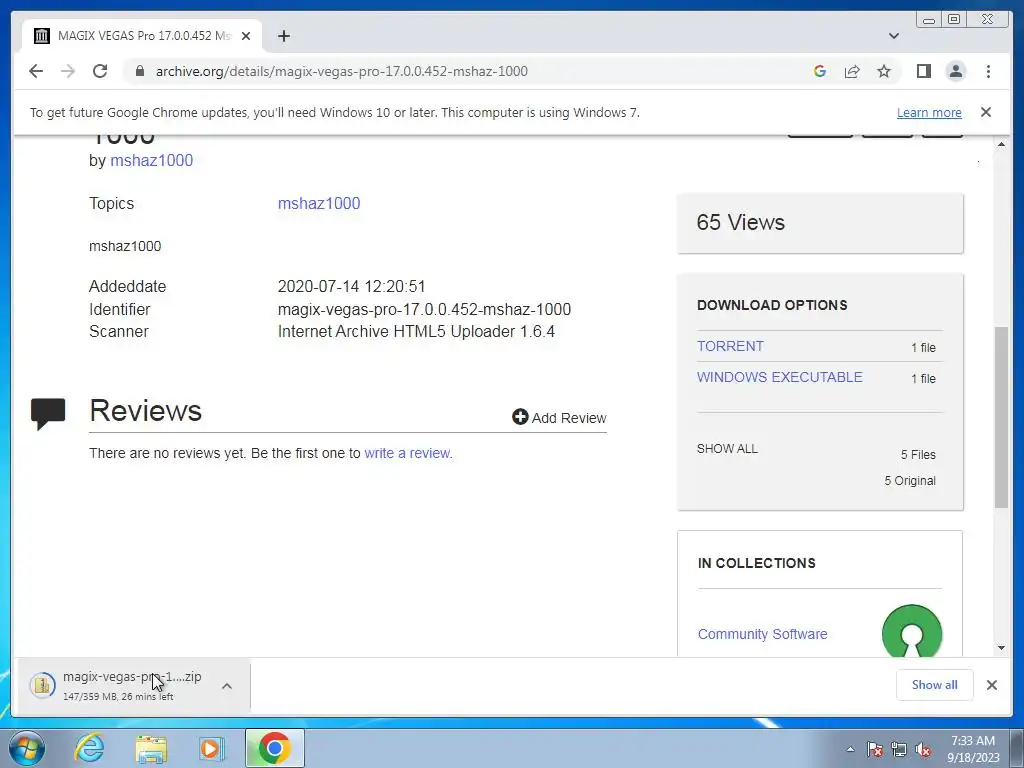Open the Learn more link in infobar

pos(929,112)
